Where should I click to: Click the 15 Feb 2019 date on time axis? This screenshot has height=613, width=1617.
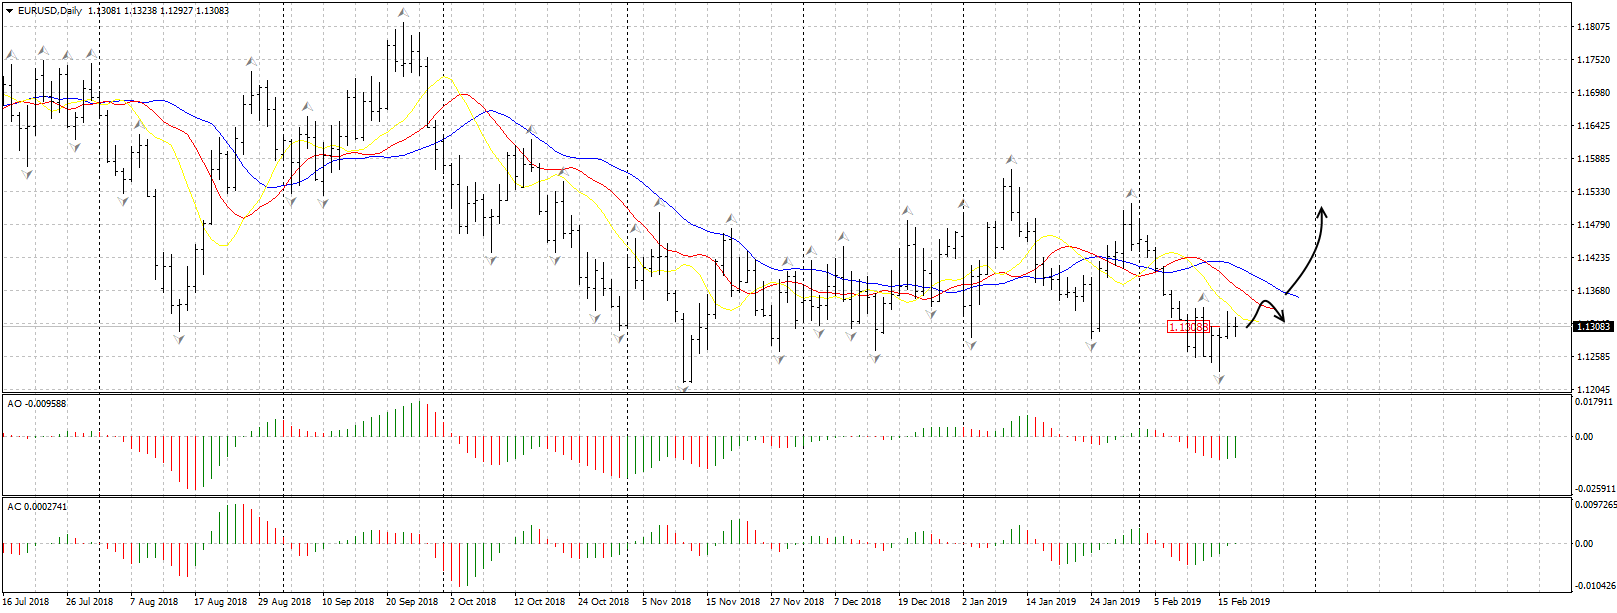click(x=1243, y=602)
